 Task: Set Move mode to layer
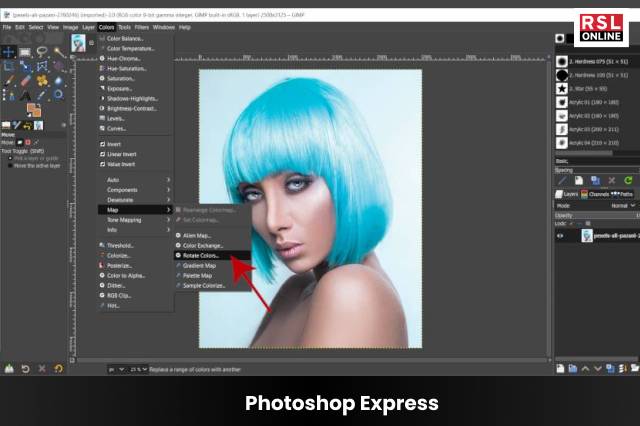tap(20, 142)
